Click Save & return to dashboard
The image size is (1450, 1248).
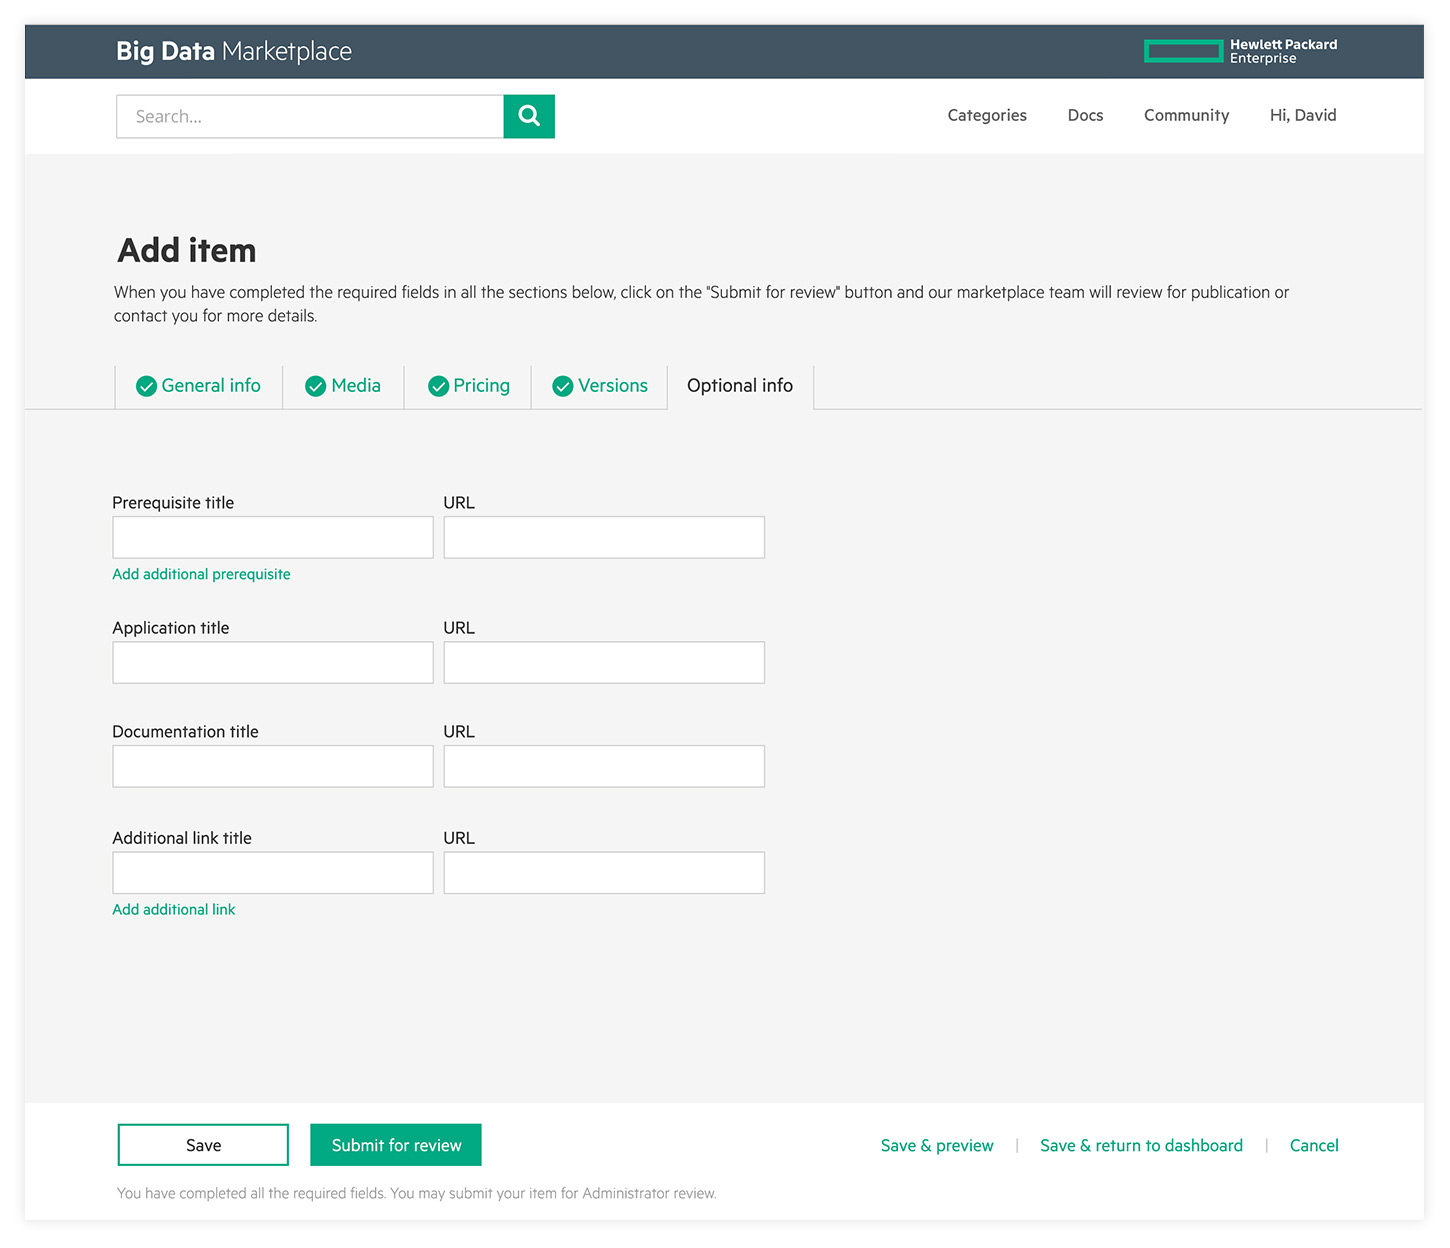(1141, 1145)
